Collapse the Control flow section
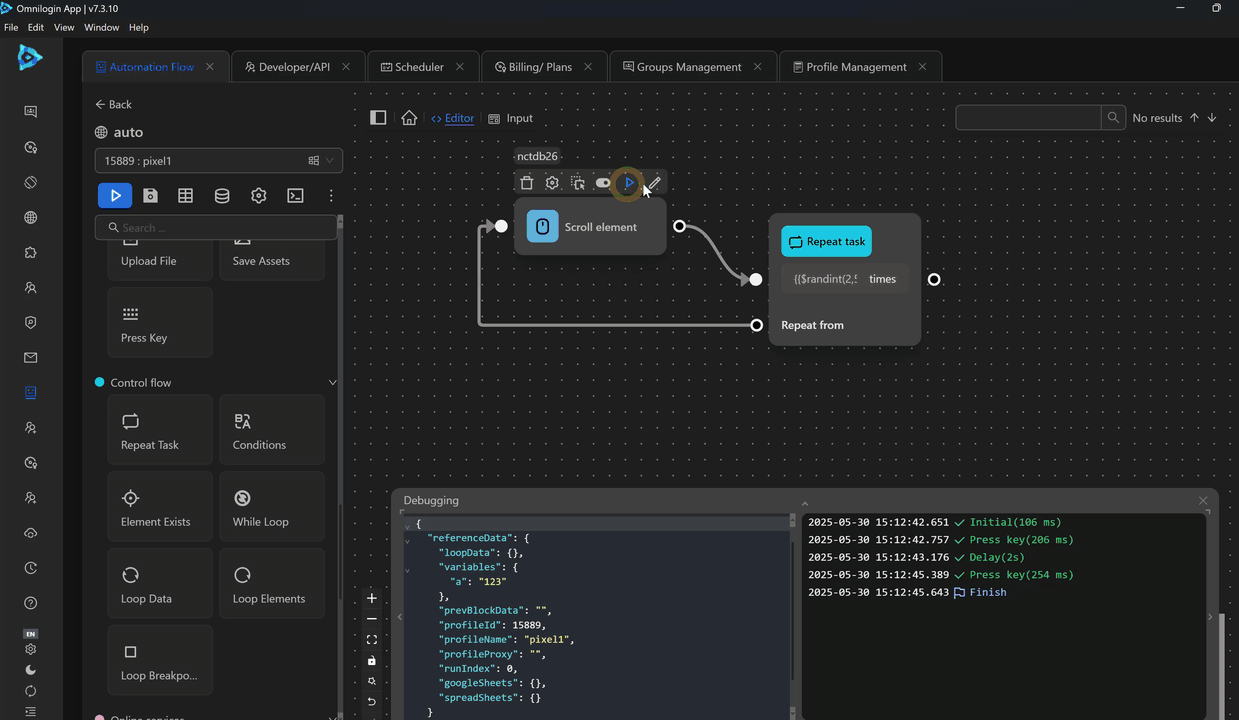 tap(333, 383)
